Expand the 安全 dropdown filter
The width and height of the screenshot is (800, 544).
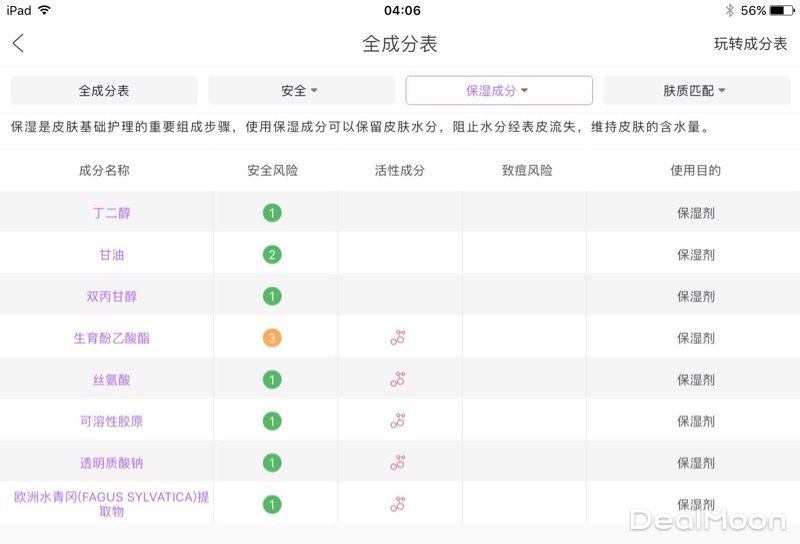tap(301, 91)
